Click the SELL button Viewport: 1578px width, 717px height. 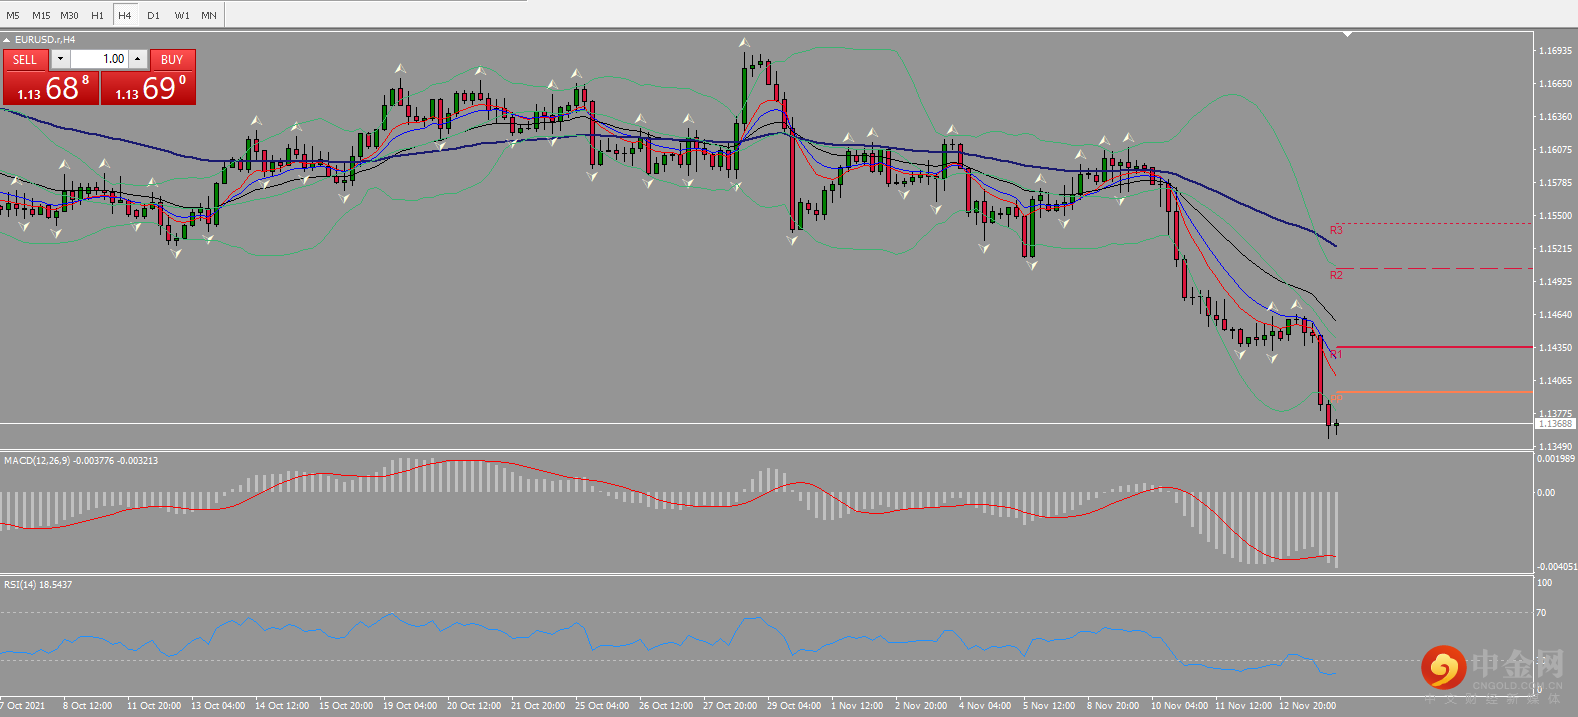(x=25, y=59)
